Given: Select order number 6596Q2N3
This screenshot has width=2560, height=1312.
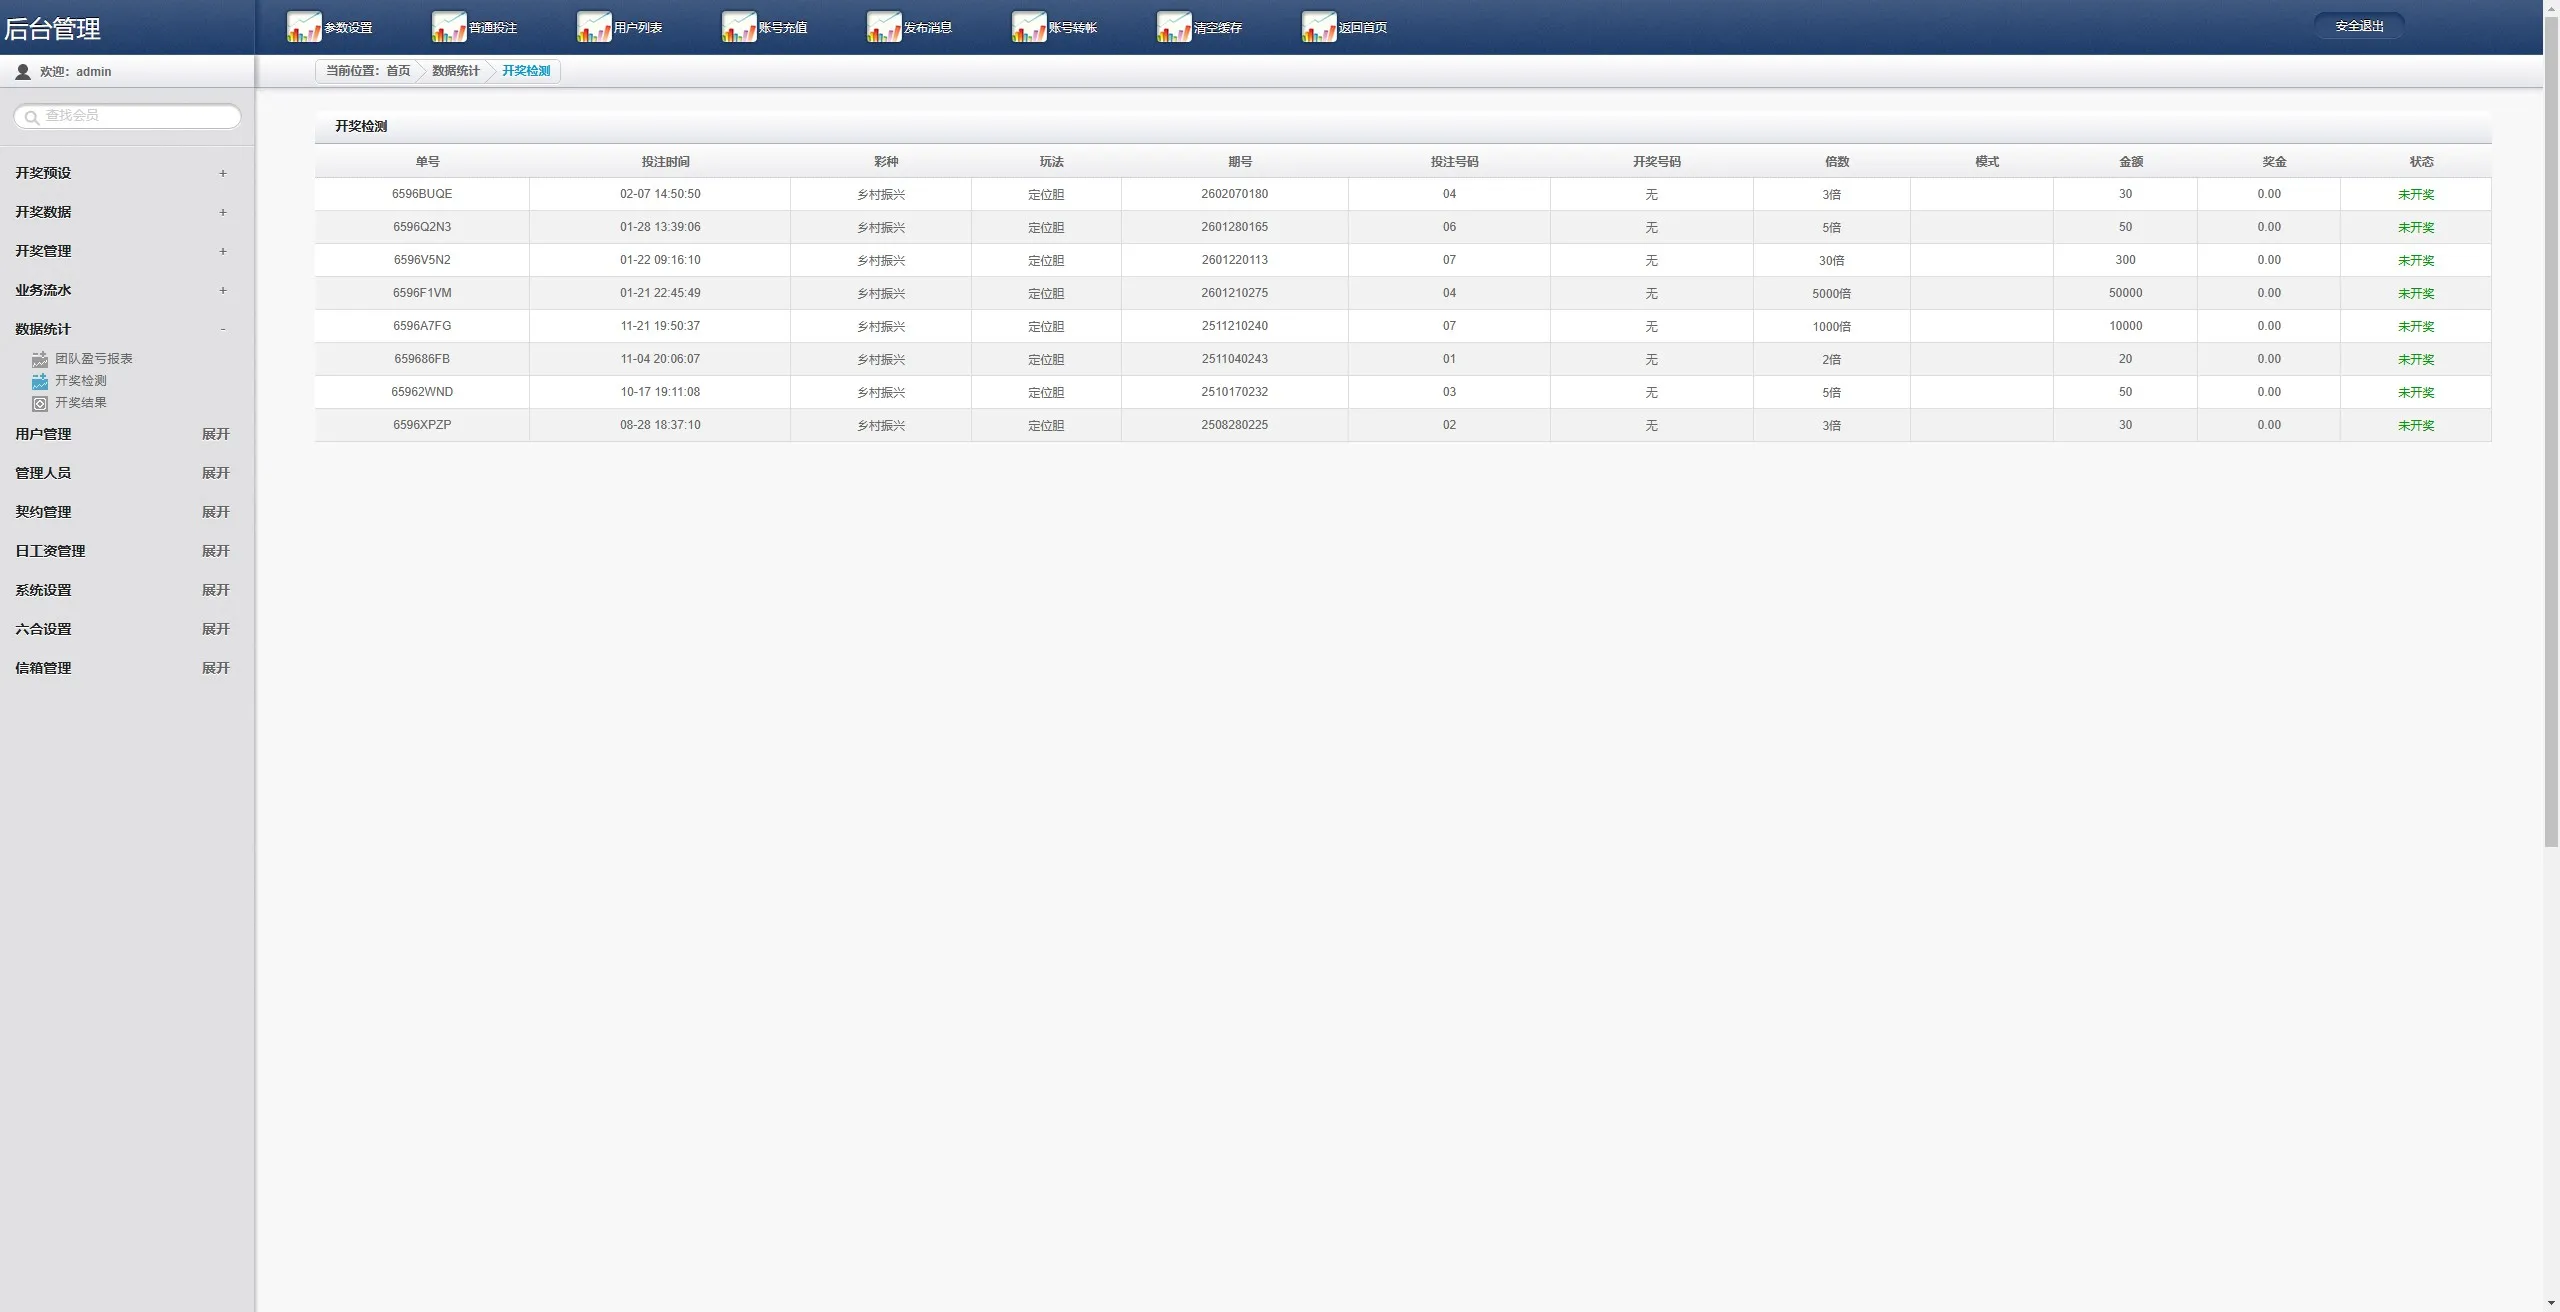Looking at the screenshot, I should pos(422,227).
